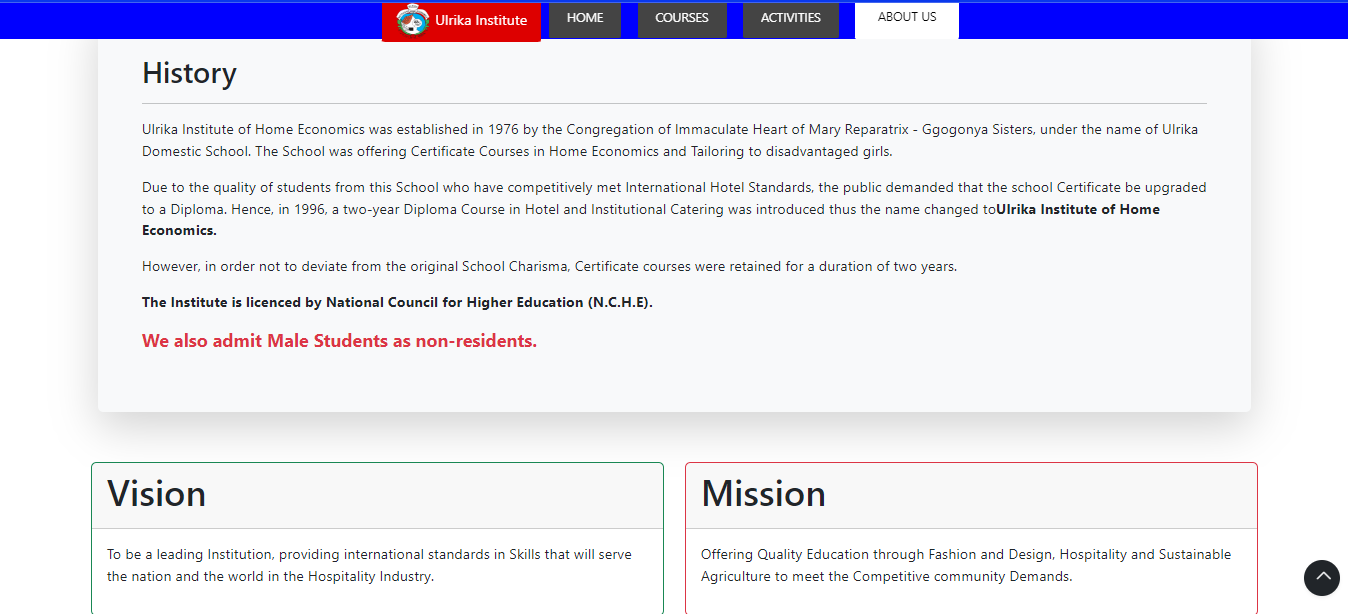Viewport: 1348px width, 614px height.
Task: Go to the COURSES page
Action: click(682, 19)
